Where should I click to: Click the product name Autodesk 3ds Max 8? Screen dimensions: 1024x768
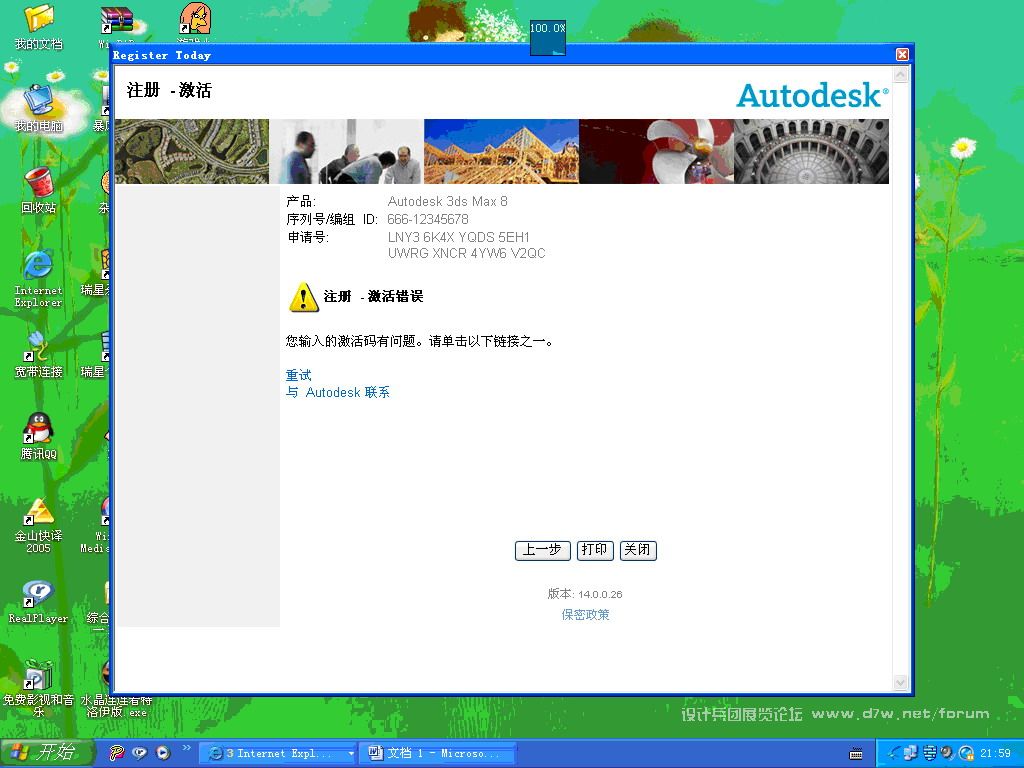[447, 201]
